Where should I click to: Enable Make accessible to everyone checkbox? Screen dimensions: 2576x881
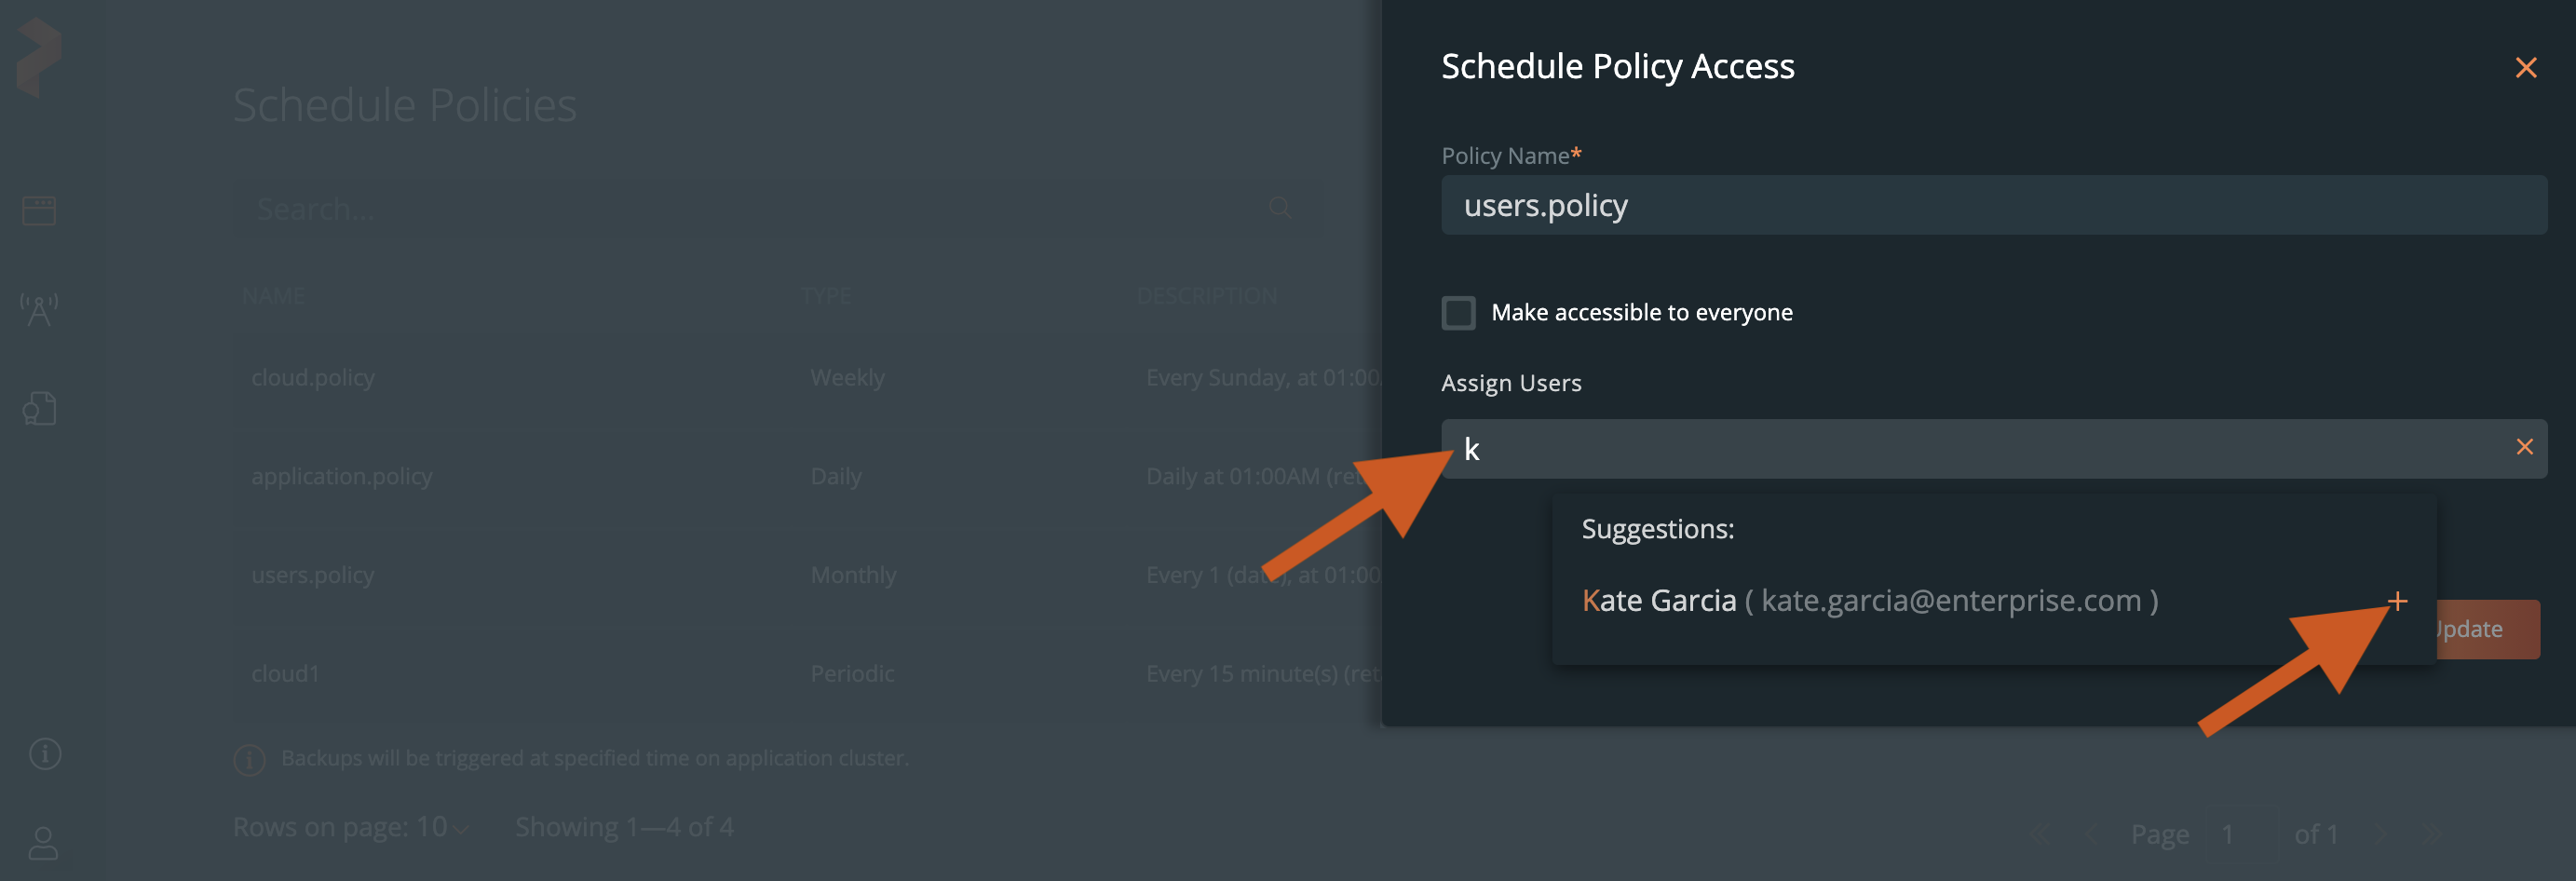coord(1458,313)
